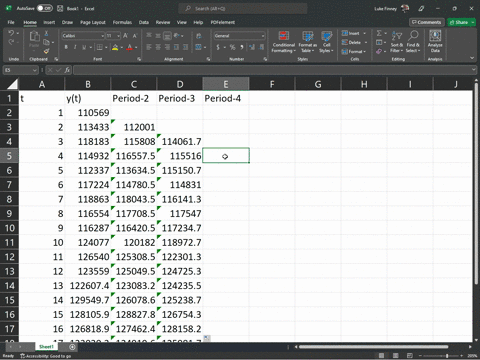Click the AutoSum sigma icon
This screenshot has height=360, width=480.
pos(379,33)
